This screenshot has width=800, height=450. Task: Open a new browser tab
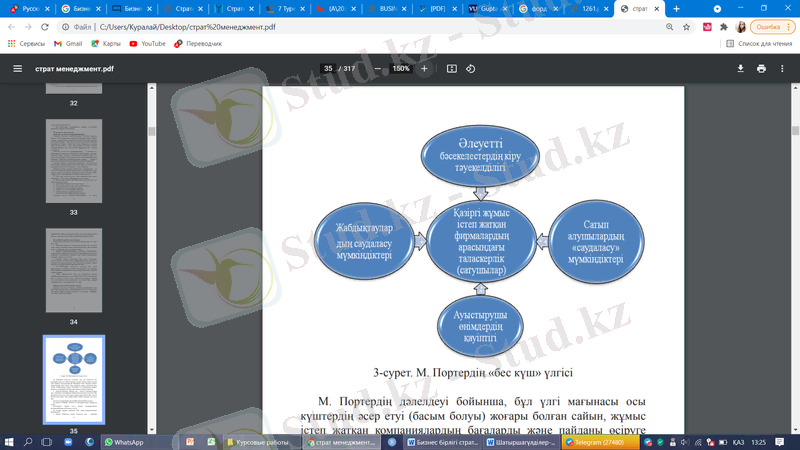[677, 9]
